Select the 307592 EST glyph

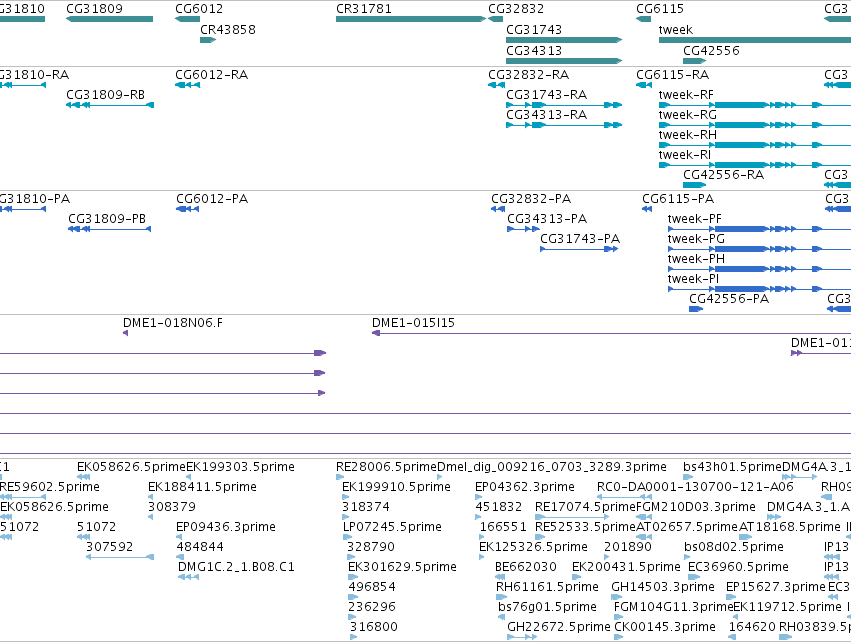(x=120, y=557)
